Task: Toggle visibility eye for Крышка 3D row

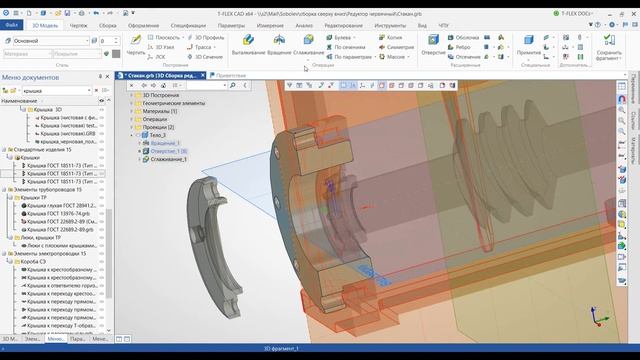Action: pos(102,110)
